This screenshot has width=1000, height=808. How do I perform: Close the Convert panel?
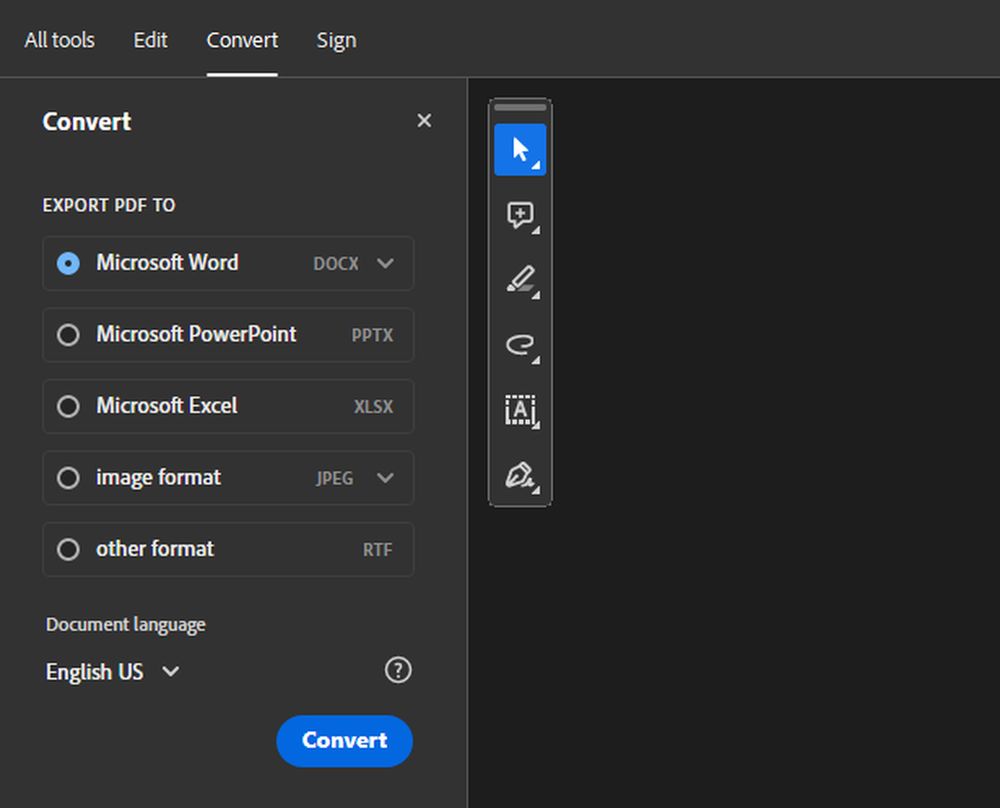424,120
